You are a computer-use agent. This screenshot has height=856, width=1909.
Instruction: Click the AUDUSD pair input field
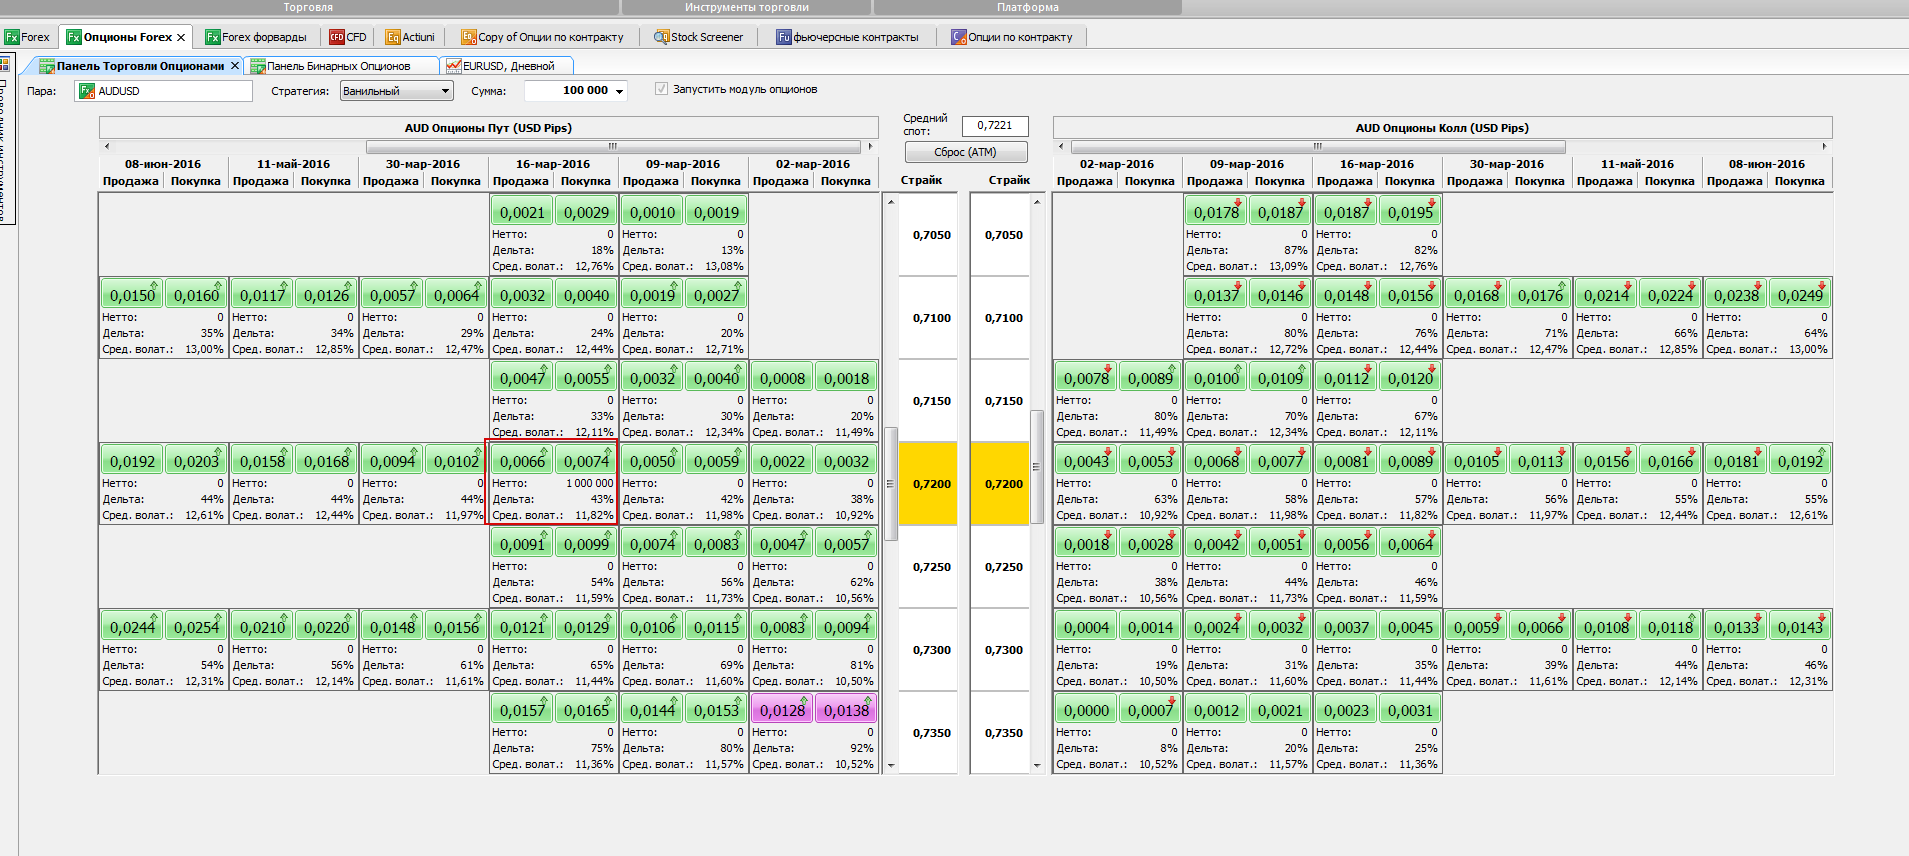pyautogui.click(x=164, y=91)
